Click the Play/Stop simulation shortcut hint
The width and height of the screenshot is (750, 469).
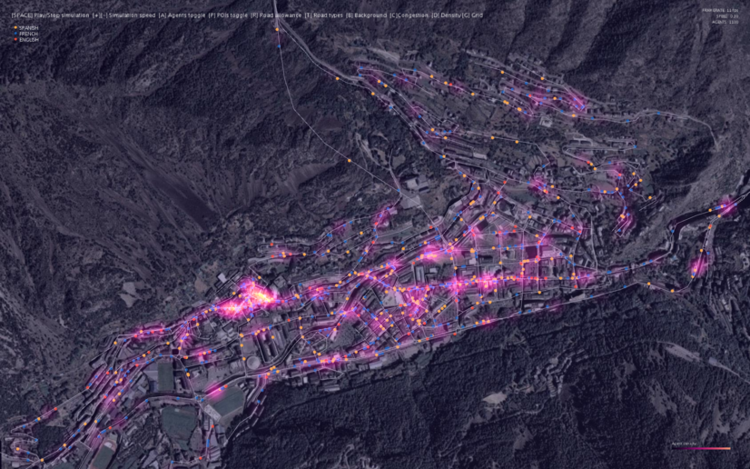[x=50, y=15]
